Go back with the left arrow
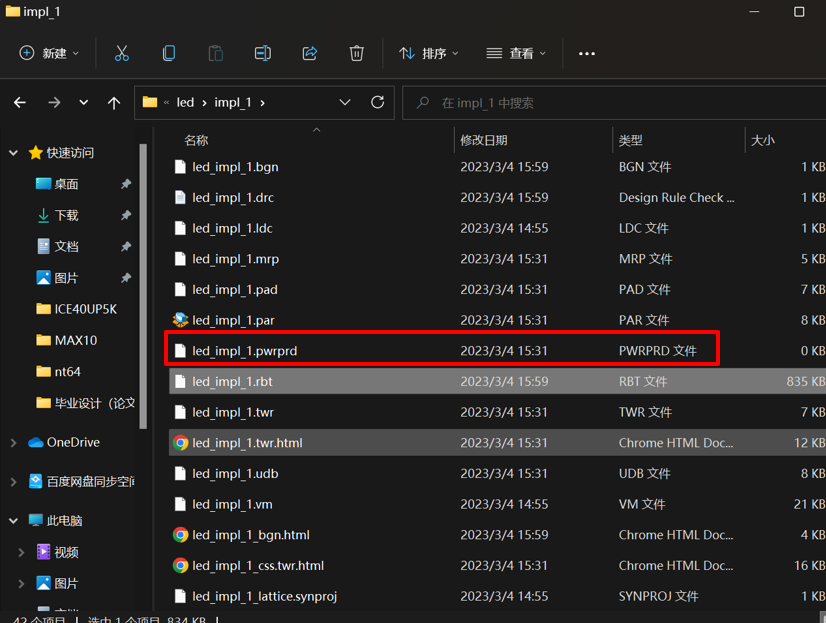Screen dimensions: 826x623 20,102
